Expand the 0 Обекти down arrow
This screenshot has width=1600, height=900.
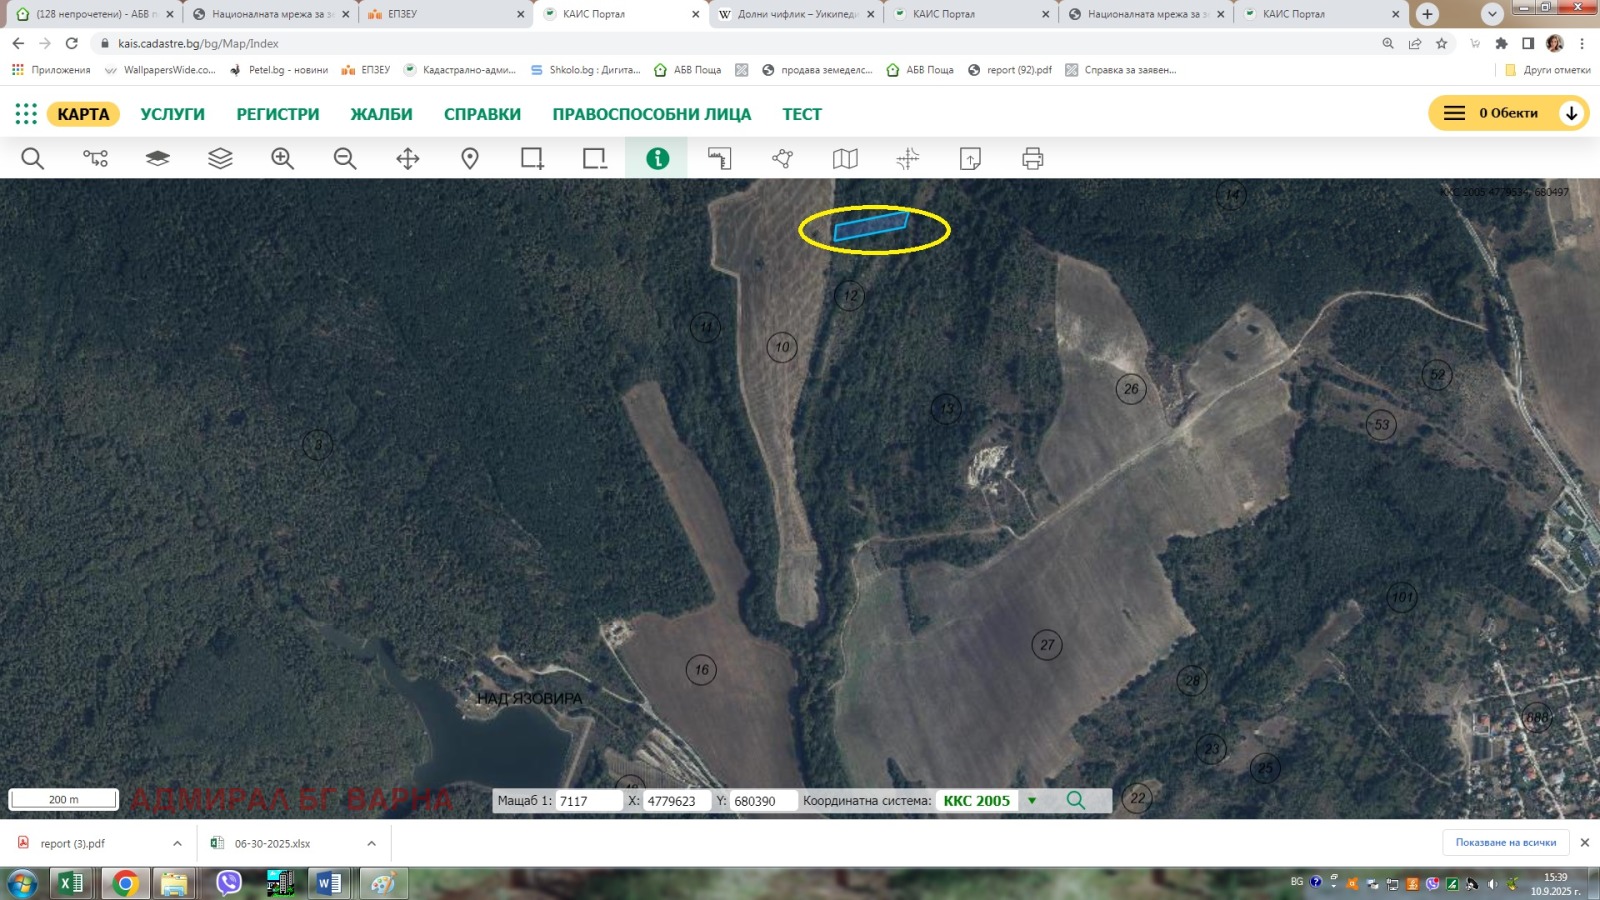click(1571, 113)
